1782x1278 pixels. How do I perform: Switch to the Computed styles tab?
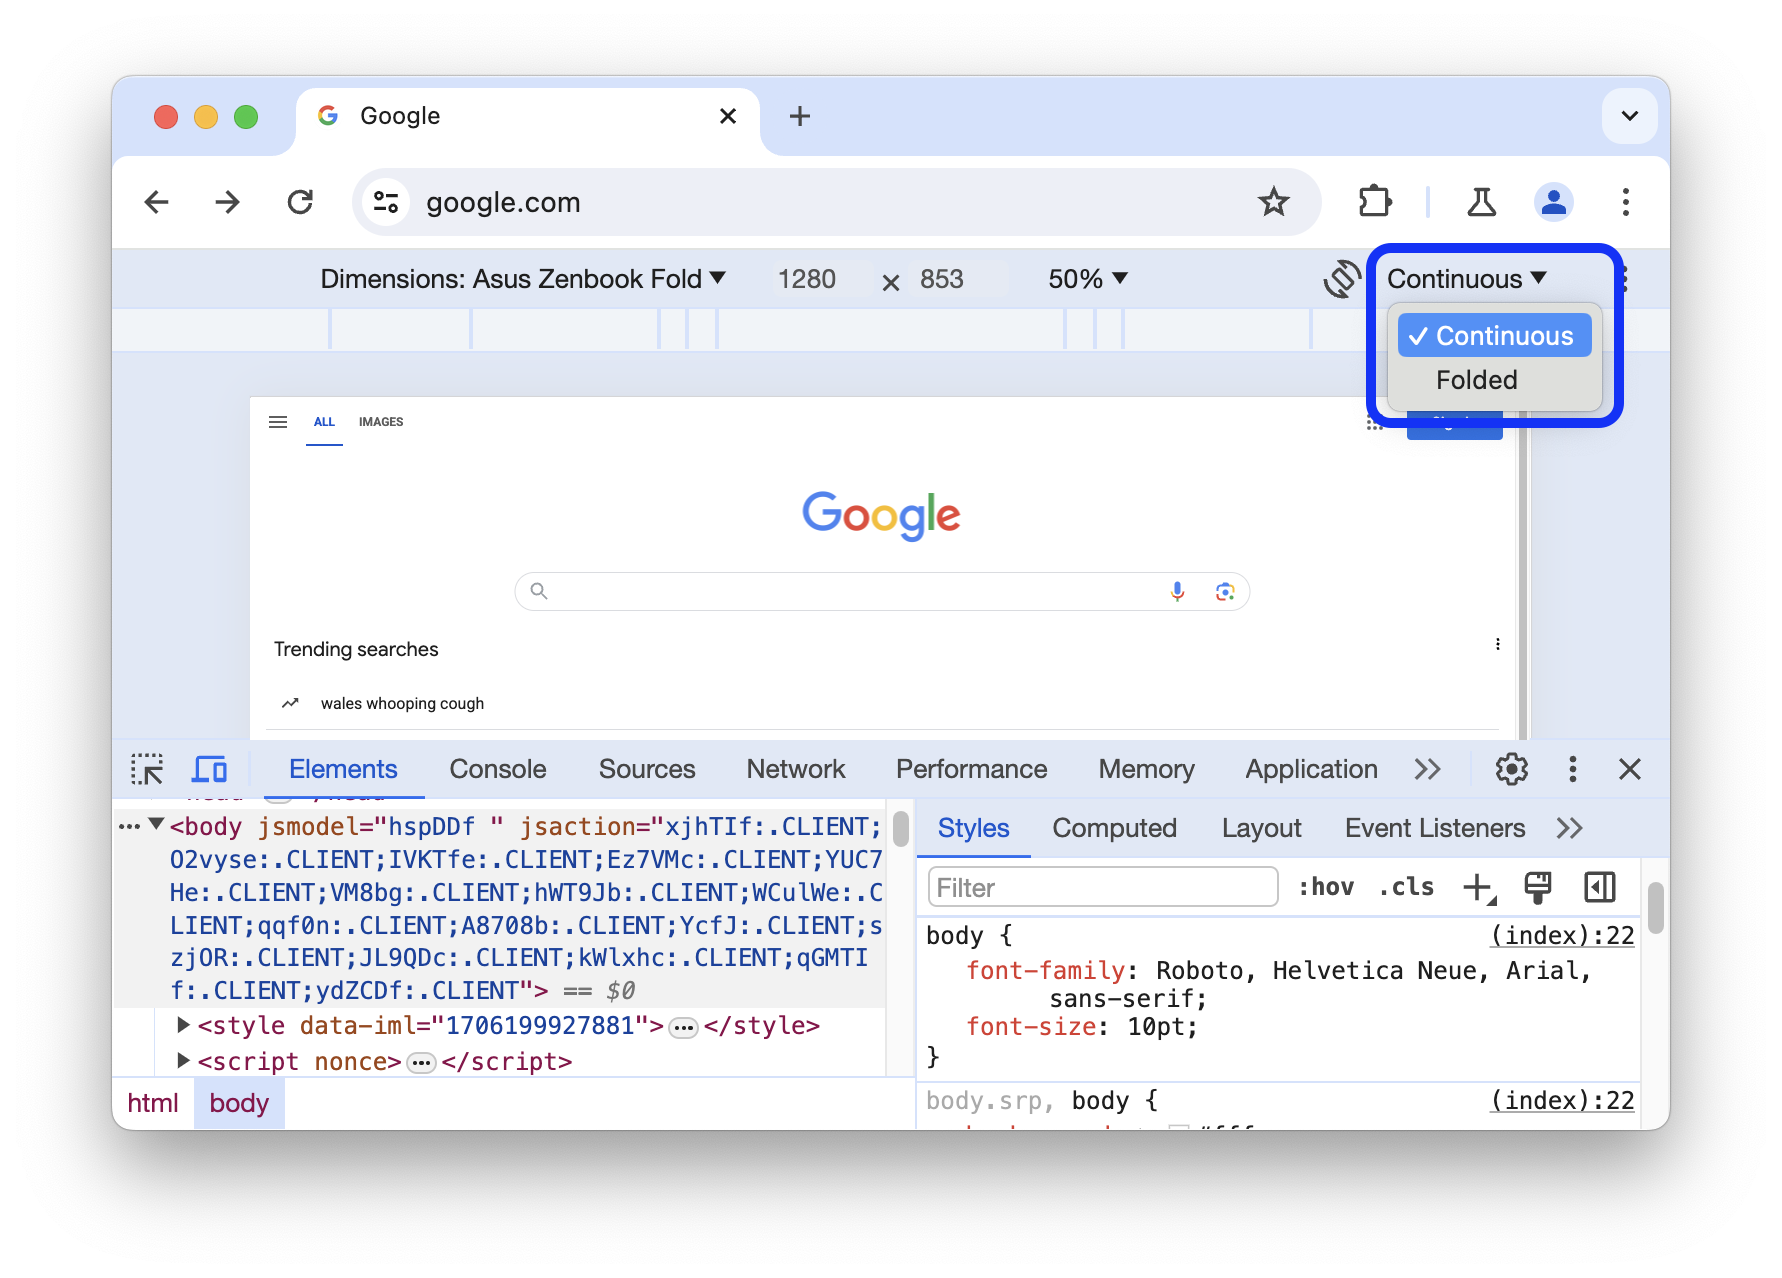click(1113, 828)
